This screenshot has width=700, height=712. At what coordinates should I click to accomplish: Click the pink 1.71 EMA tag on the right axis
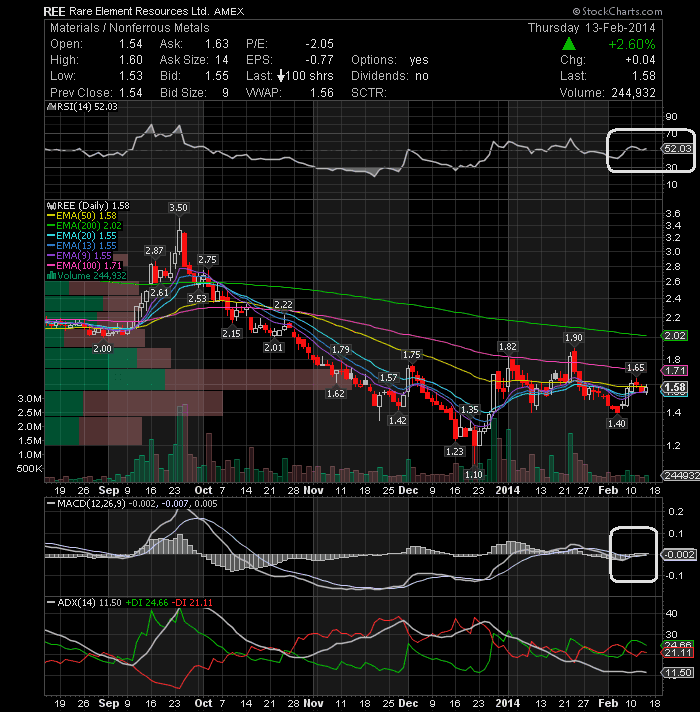click(675, 371)
